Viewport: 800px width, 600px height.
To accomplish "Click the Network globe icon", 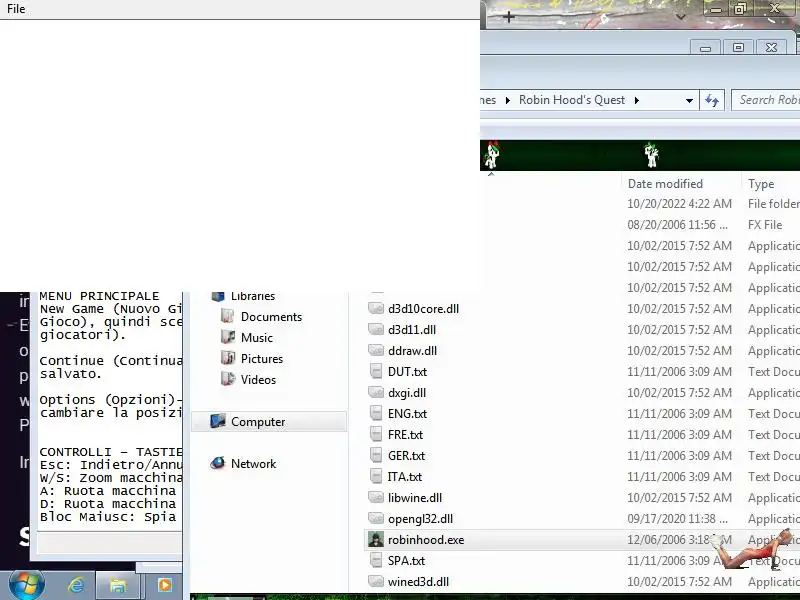I will (x=217, y=463).
